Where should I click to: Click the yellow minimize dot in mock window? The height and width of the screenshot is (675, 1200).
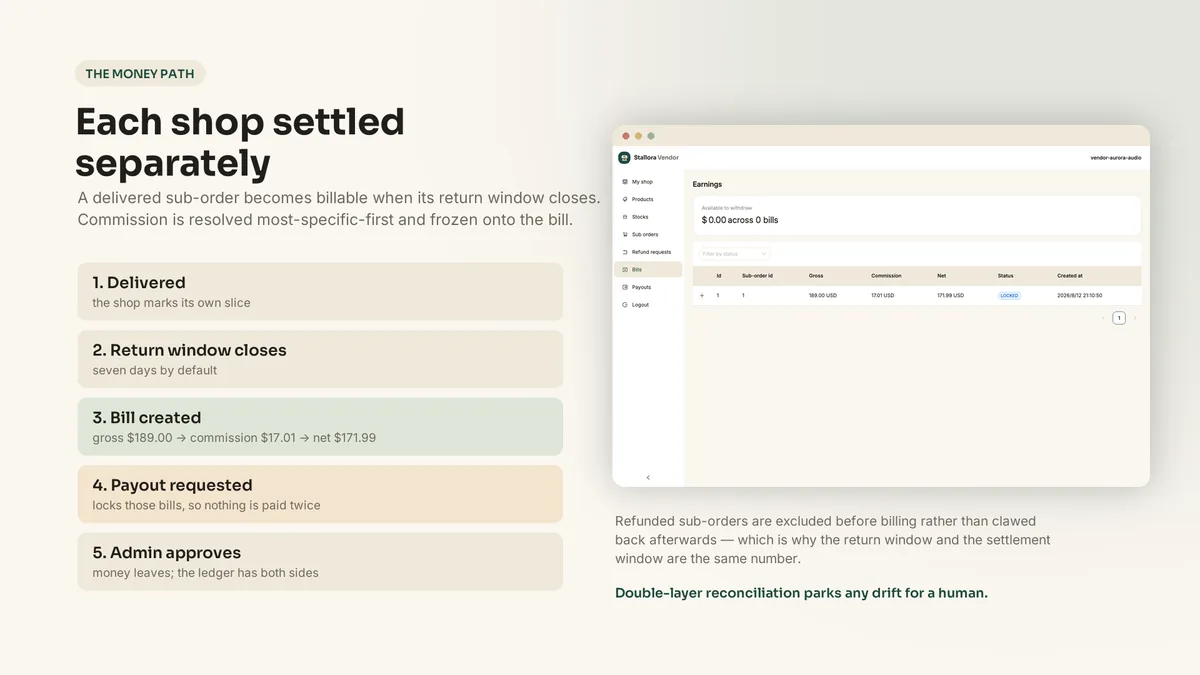tap(638, 136)
